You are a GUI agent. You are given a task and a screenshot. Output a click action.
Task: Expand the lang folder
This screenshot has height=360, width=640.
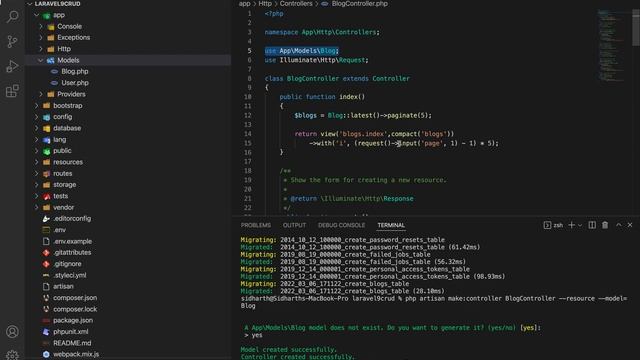coord(59,140)
